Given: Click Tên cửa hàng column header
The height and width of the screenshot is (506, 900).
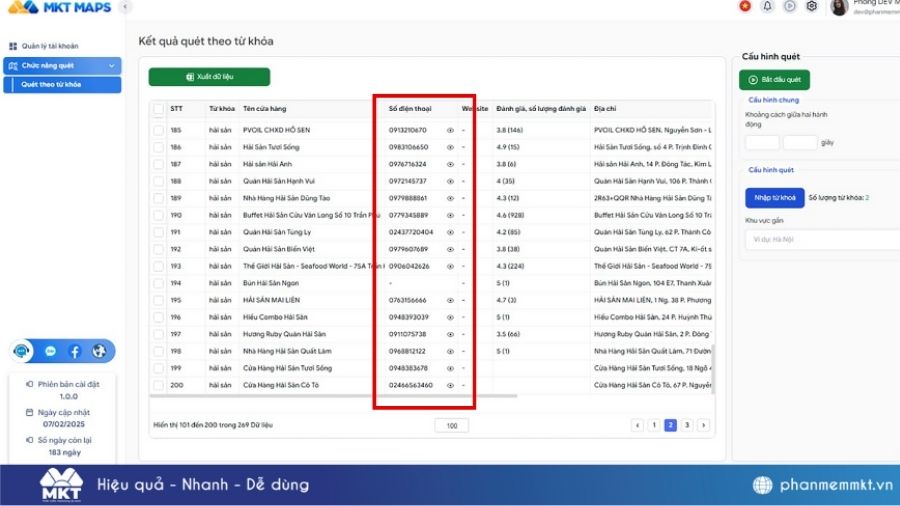Looking at the screenshot, I should (264, 109).
